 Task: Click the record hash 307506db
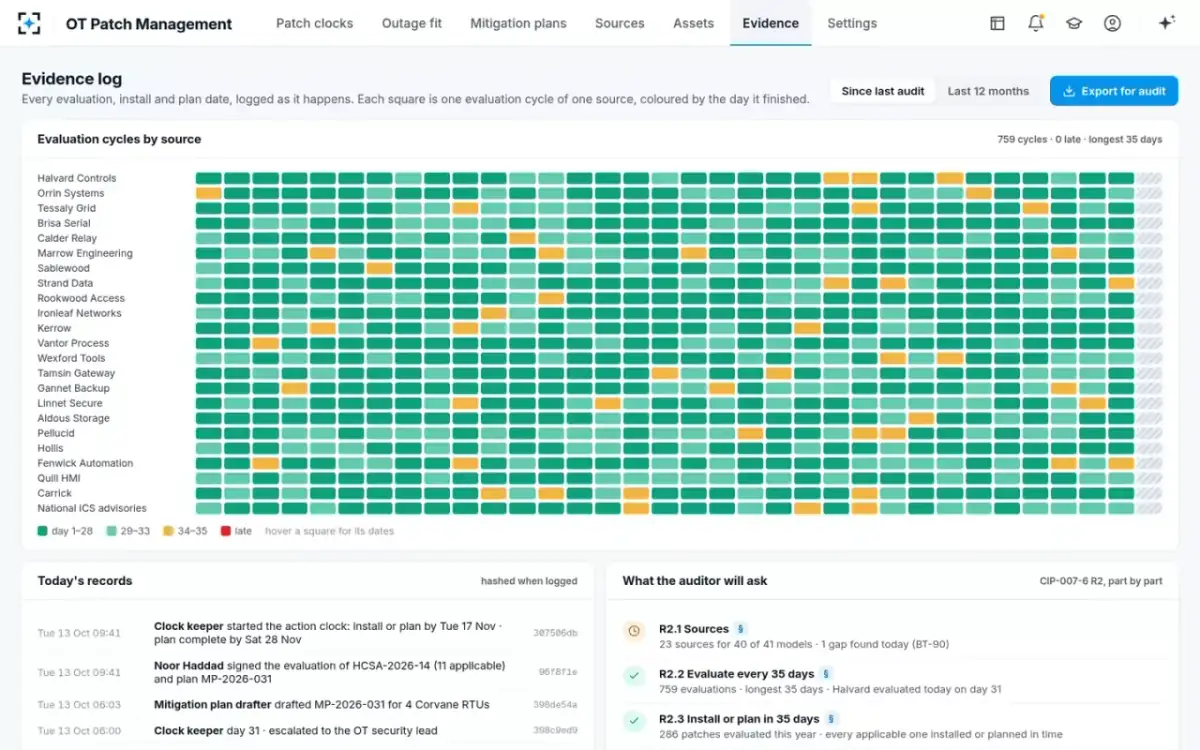555,633
